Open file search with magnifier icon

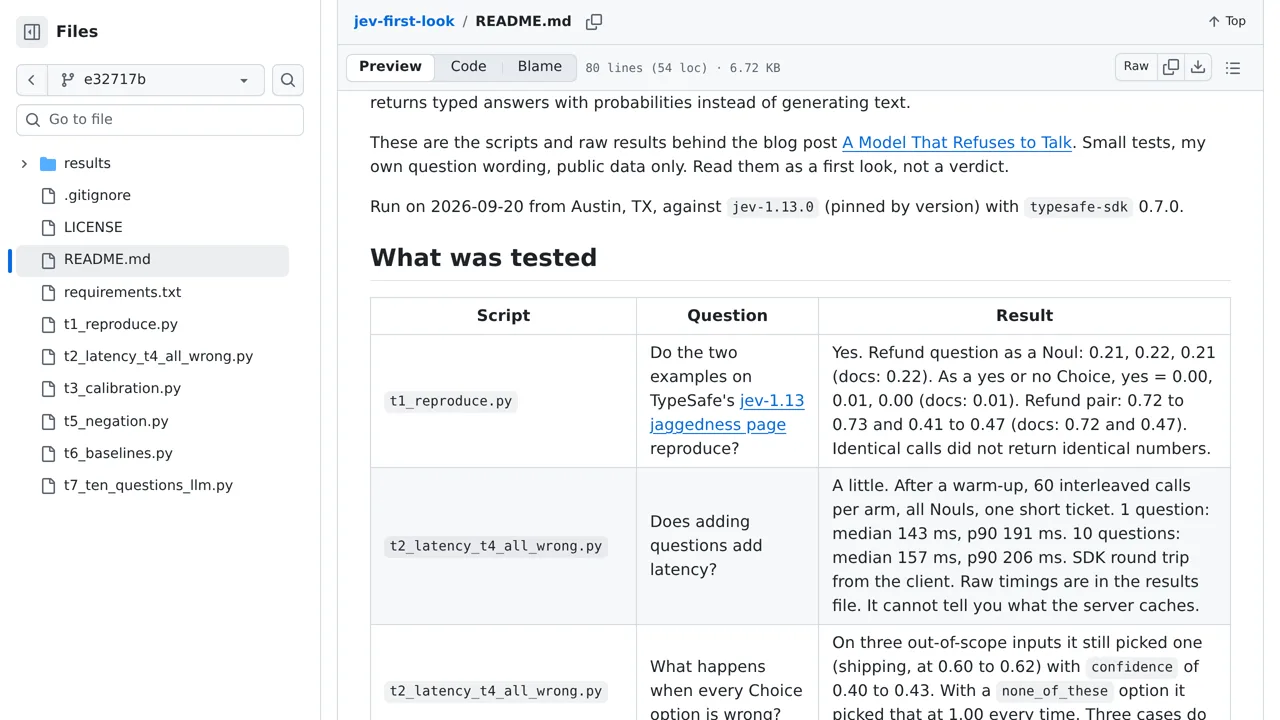tap(288, 80)
